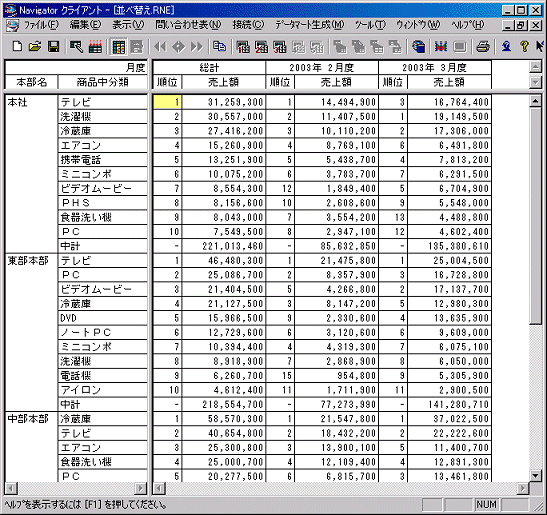Click the context help arrow icon
This screenshot has width=547, height=515.
(539, 46)
